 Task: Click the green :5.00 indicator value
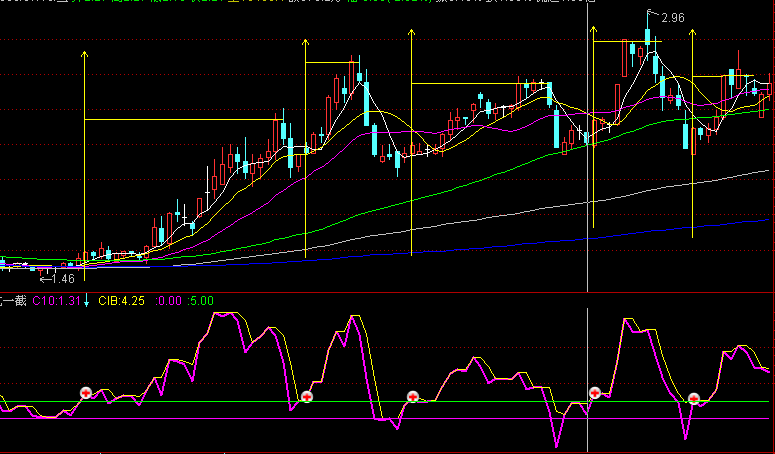pyautogui.click(x=200, y=299)
